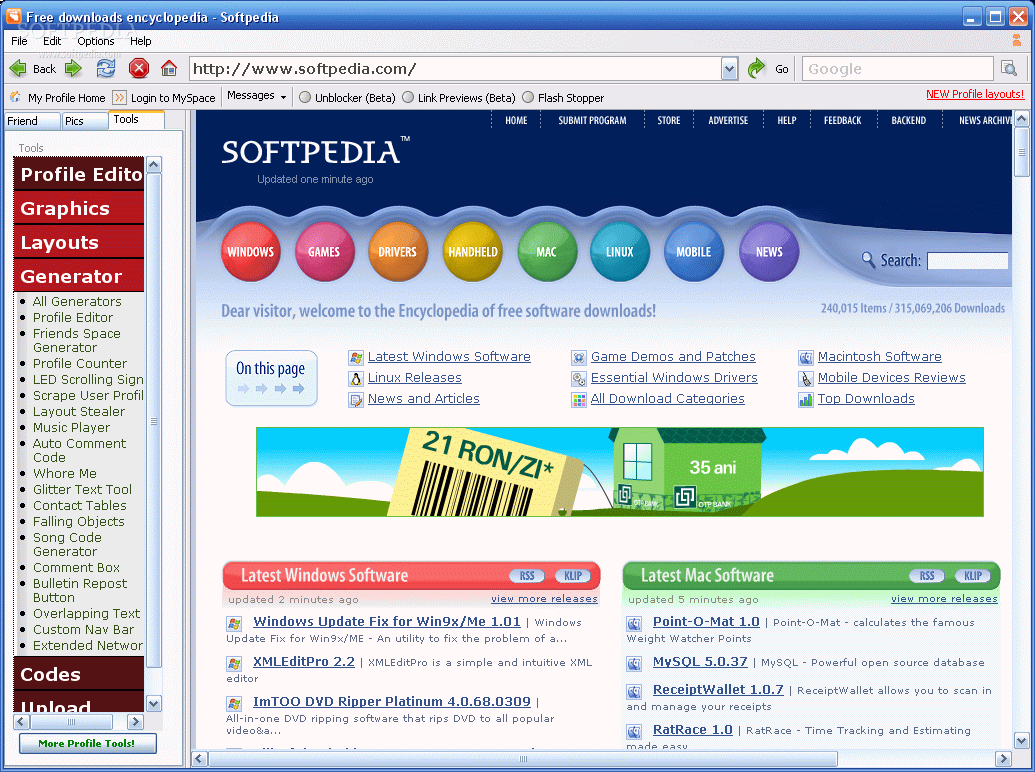
Task: Click the Tools panel scroll right arrow
Action: pos(135,721)
